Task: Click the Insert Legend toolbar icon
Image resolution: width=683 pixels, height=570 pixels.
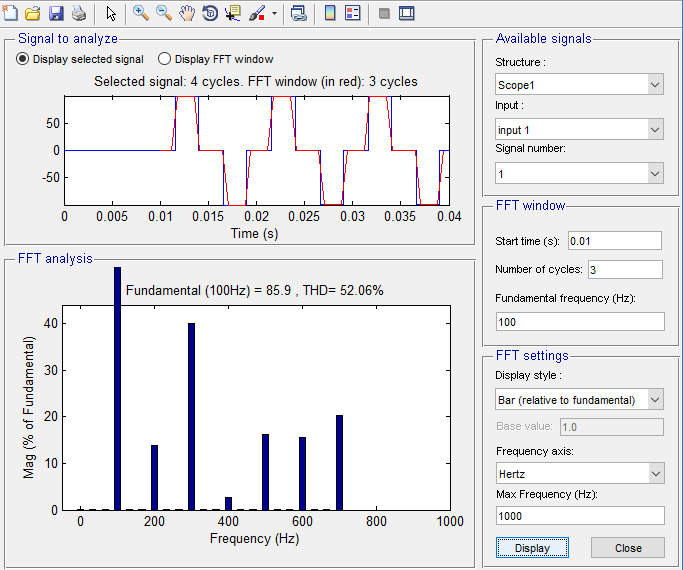Action: click(x=353, y=14)
